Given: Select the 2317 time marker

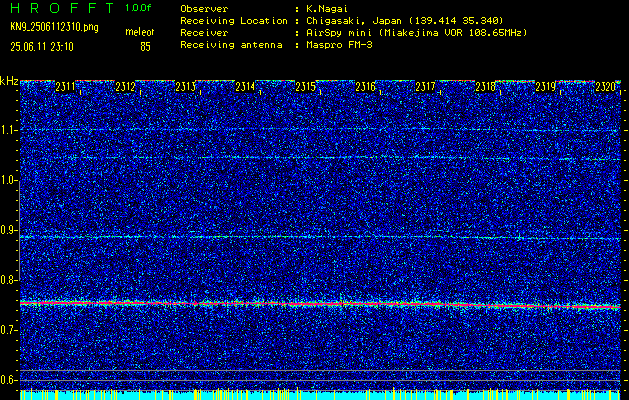Looking at the screenshot, I should 425,86.
